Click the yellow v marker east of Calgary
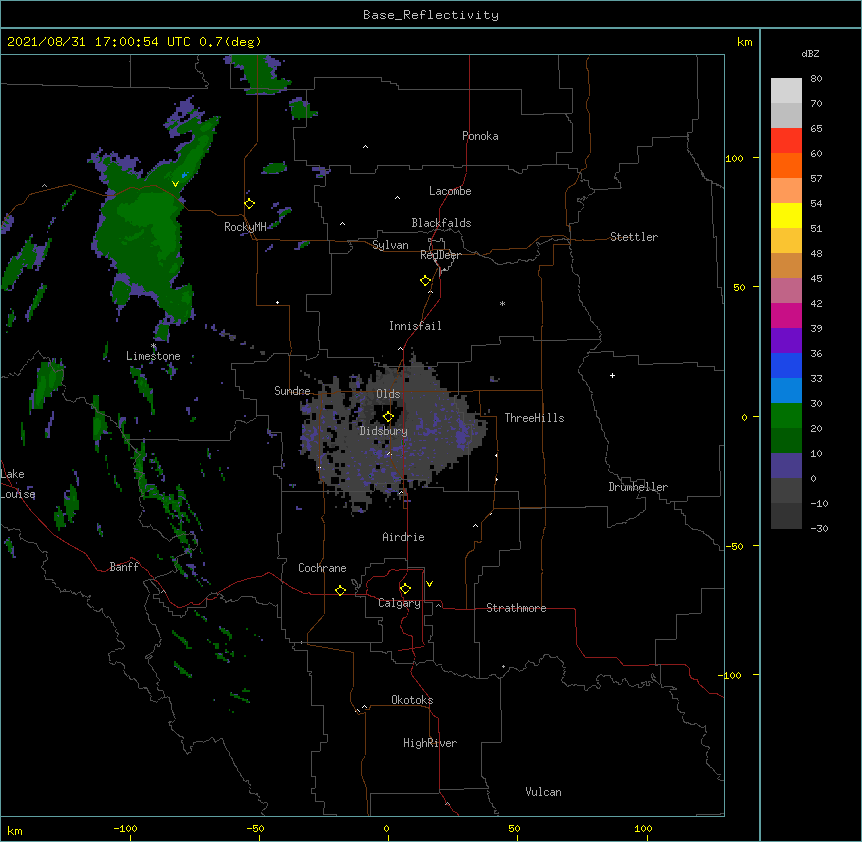This screenshot has width=862, height=842. [429, 584]
